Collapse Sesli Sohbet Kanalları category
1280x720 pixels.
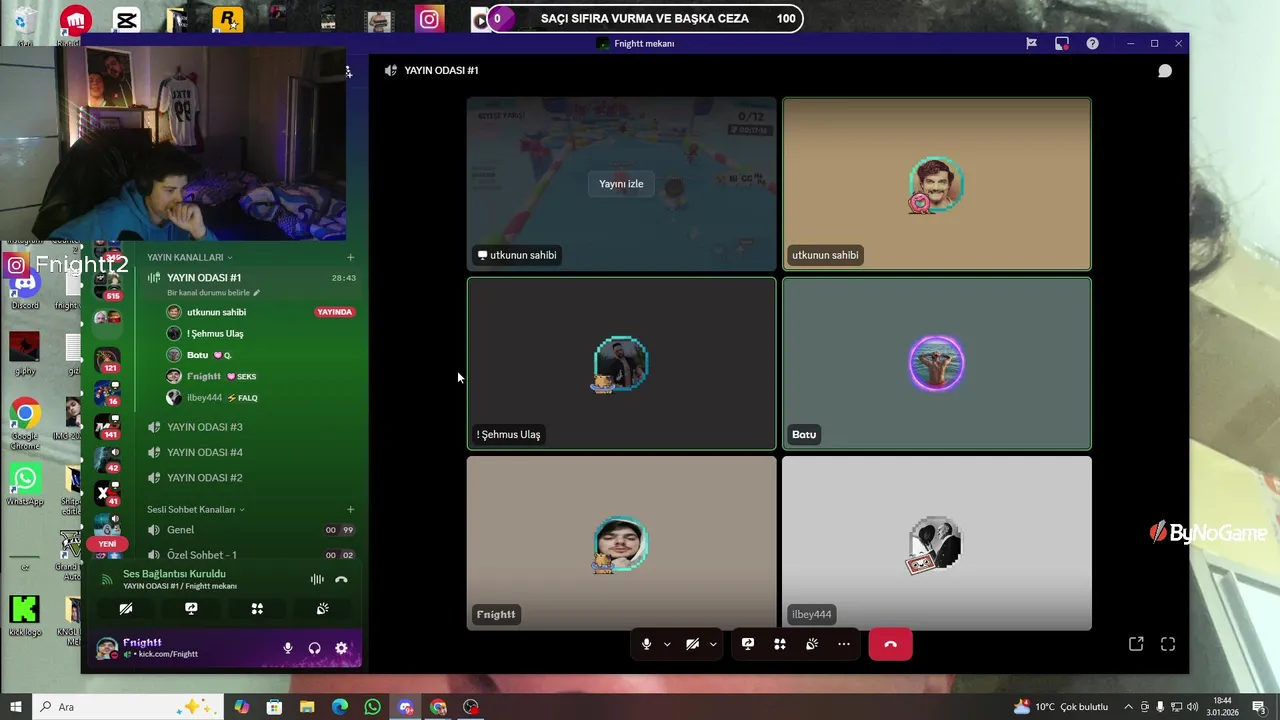tap(195, 509)
